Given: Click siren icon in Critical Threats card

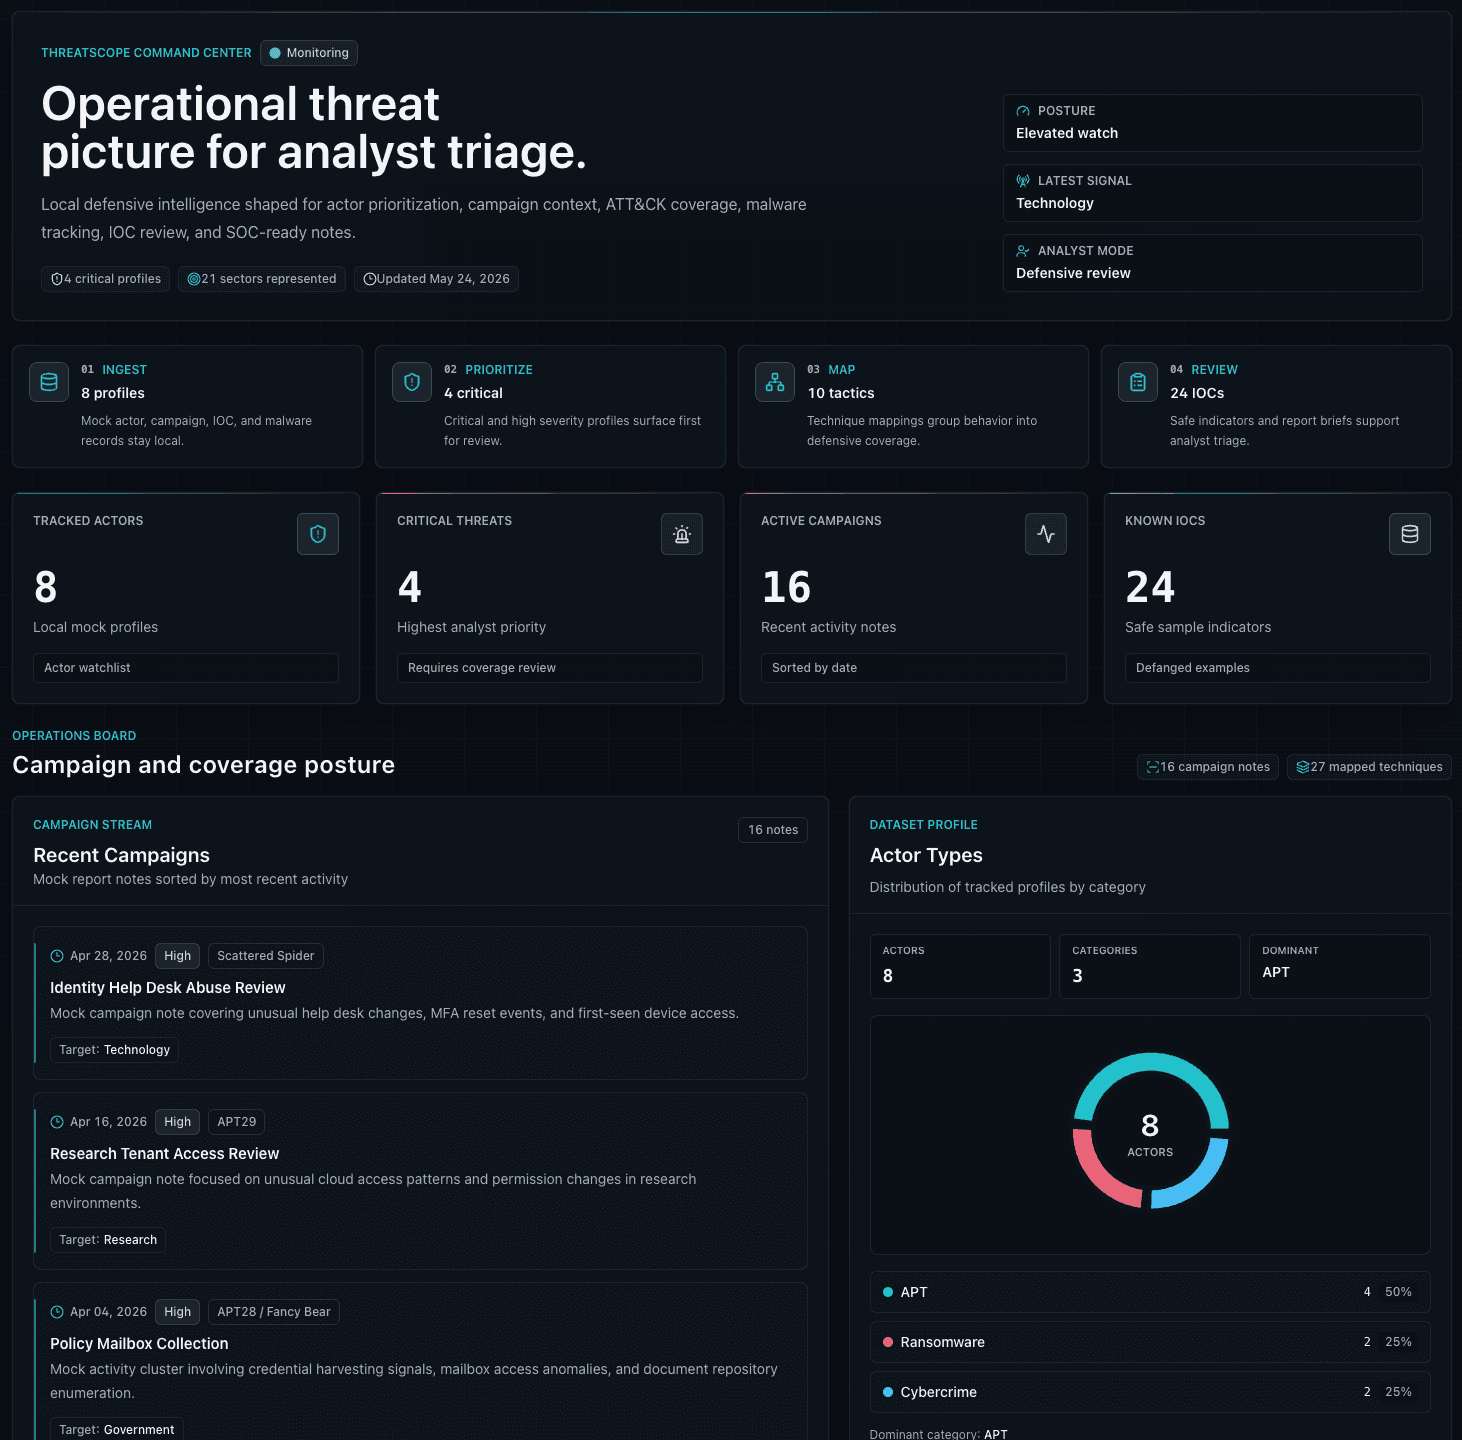Looking at the screenshot, I should (682, 534).
